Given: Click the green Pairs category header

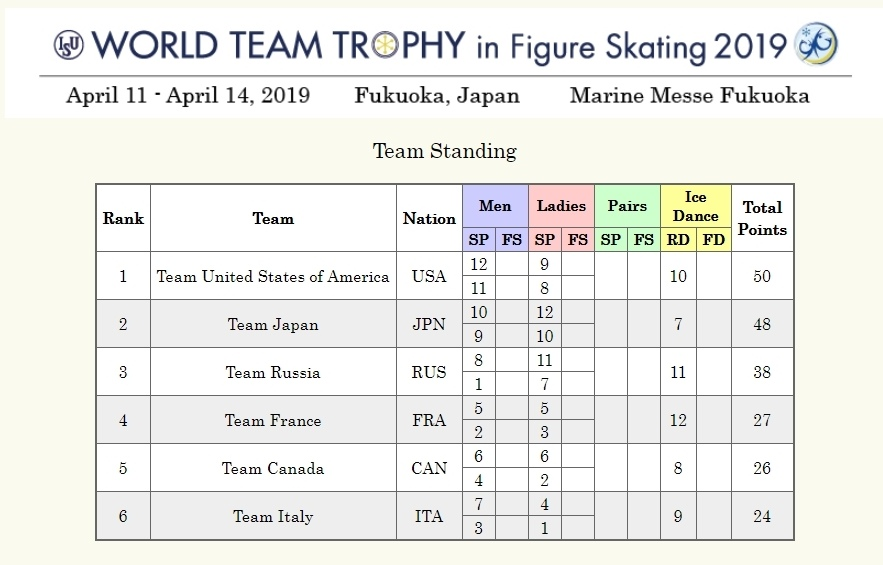Looking at the screenshot, I should [627, 207].
